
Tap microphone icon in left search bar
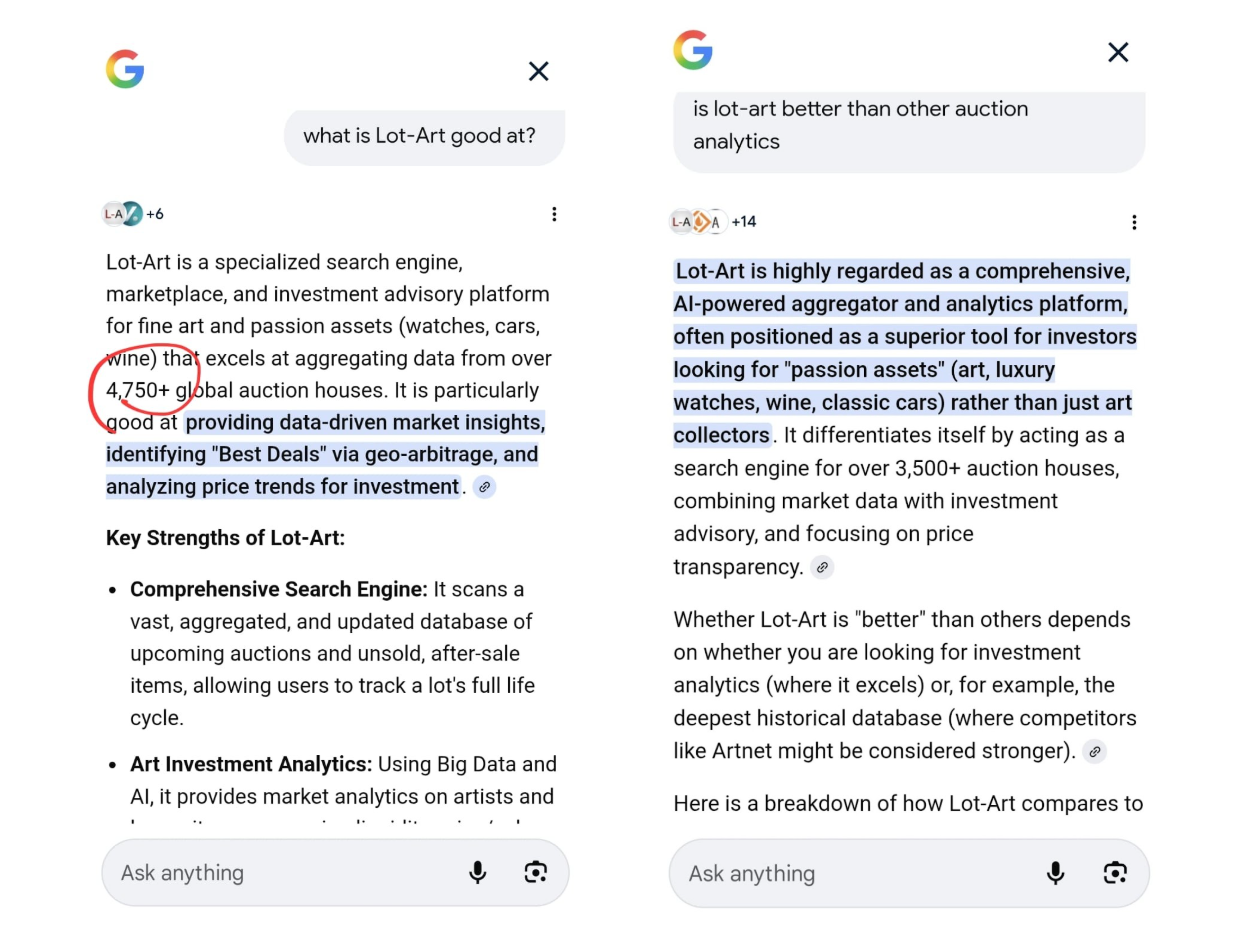tap(478, 872)
